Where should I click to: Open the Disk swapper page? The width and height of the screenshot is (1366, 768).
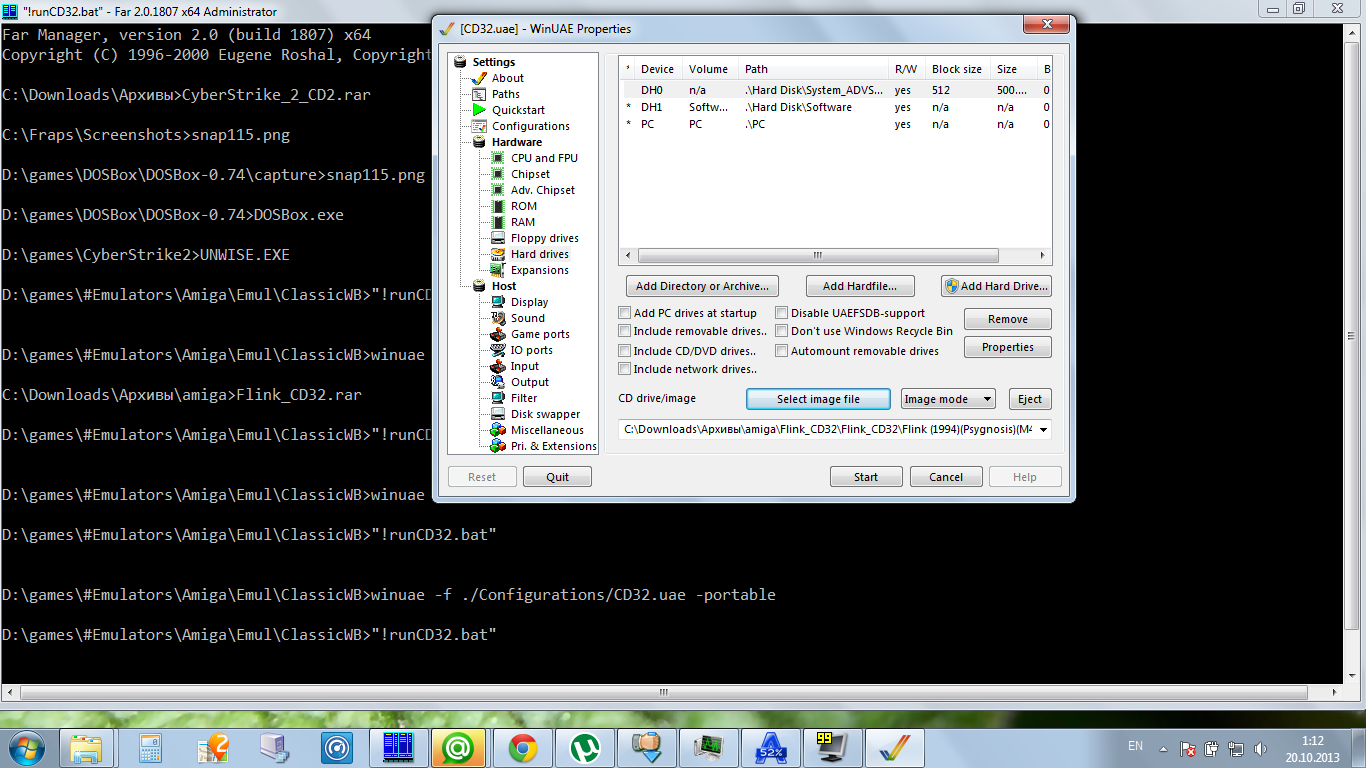[545, 414]
